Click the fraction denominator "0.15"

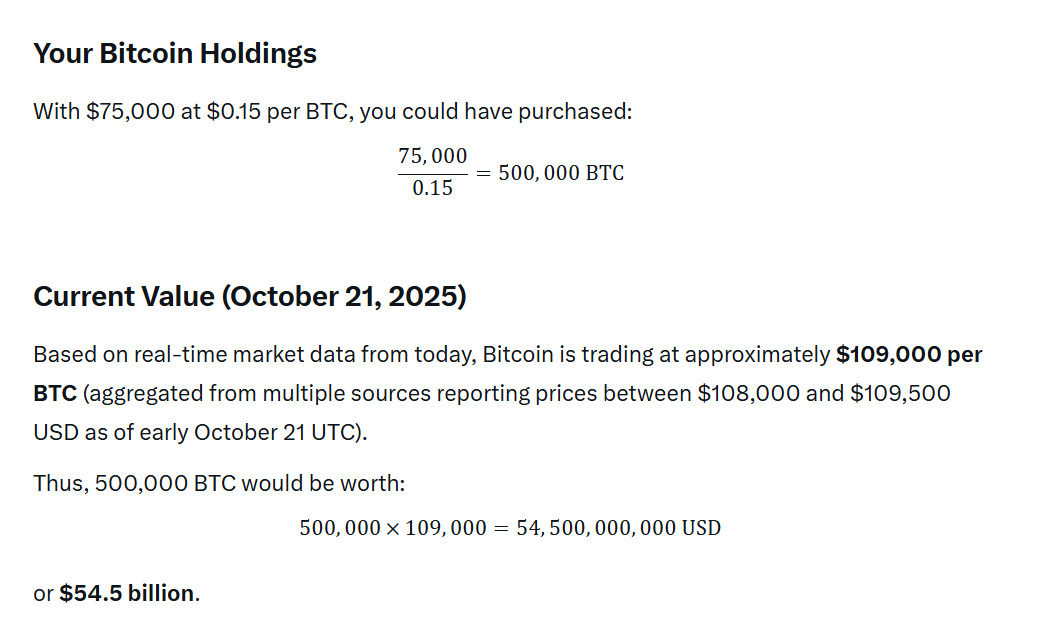pyautogui.click(x=432, y=188)
